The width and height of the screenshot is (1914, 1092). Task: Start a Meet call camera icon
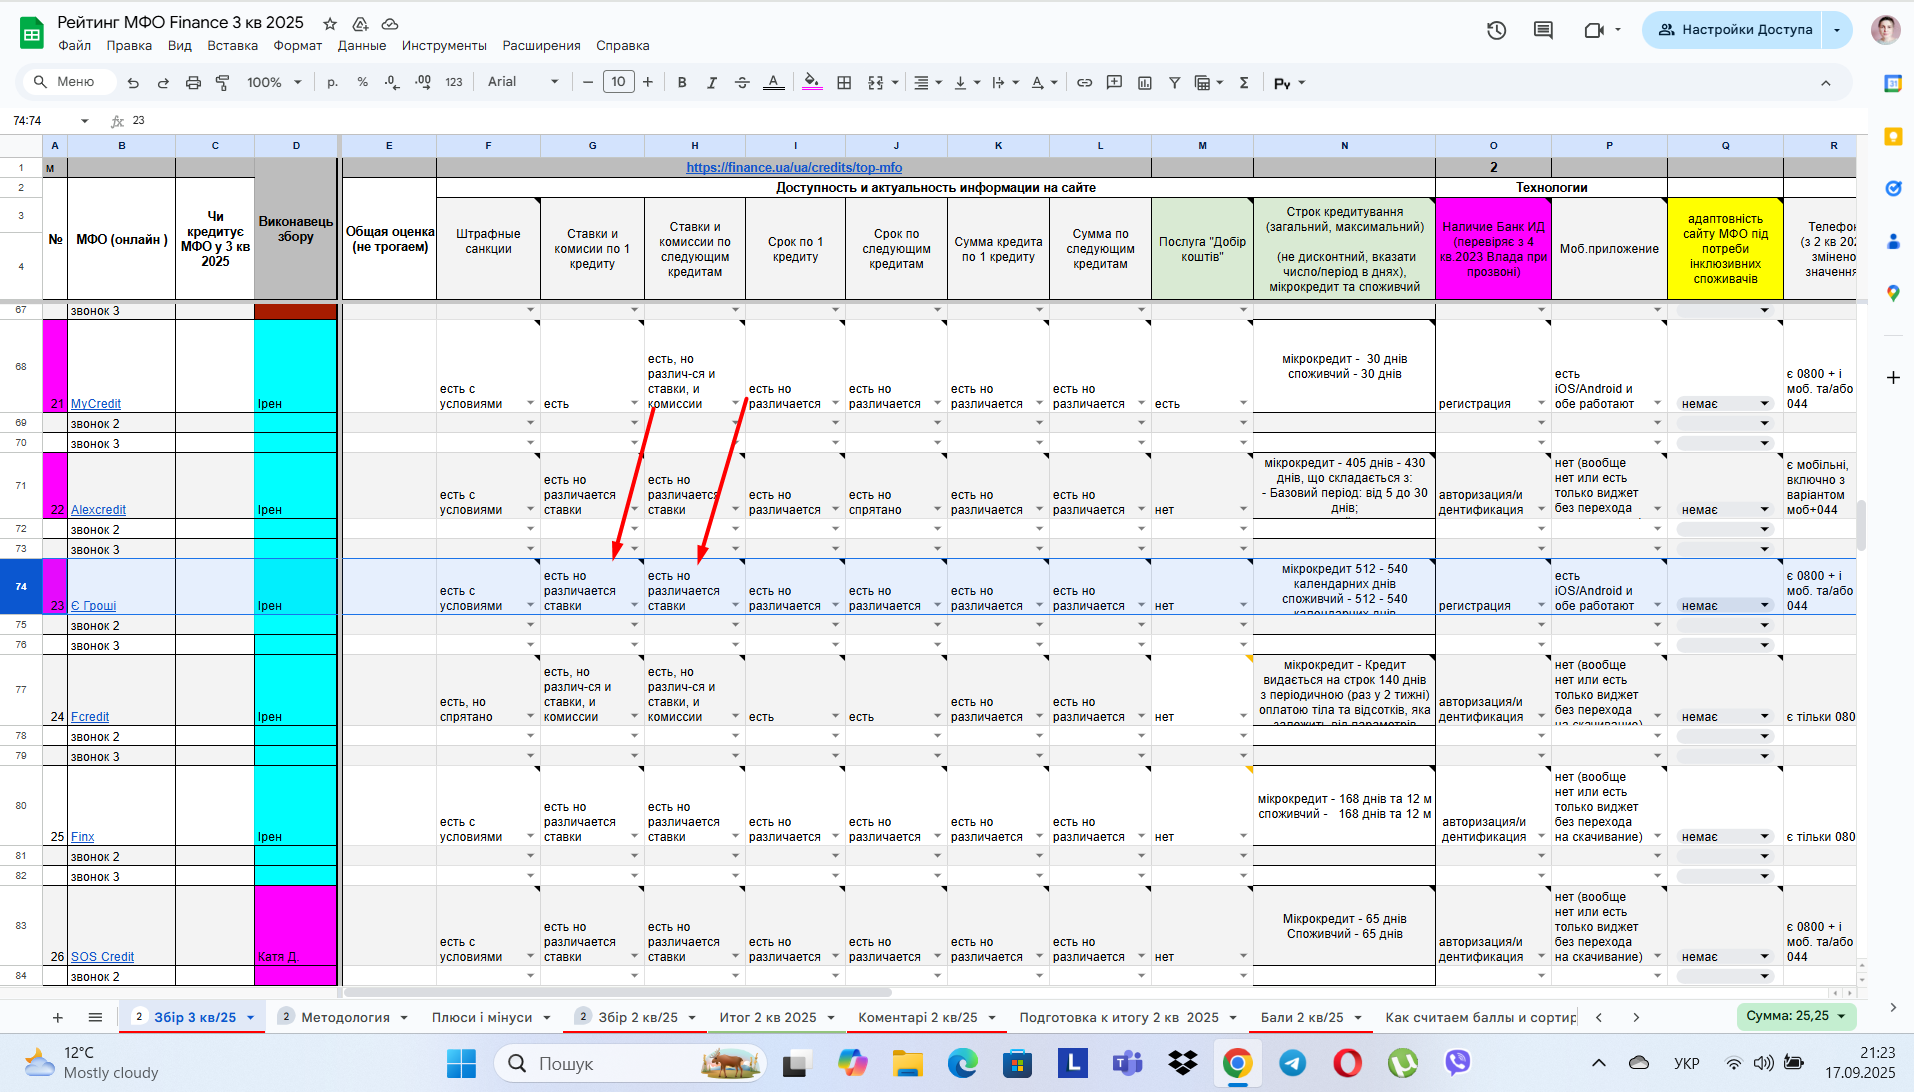[x=1594, y=30]
